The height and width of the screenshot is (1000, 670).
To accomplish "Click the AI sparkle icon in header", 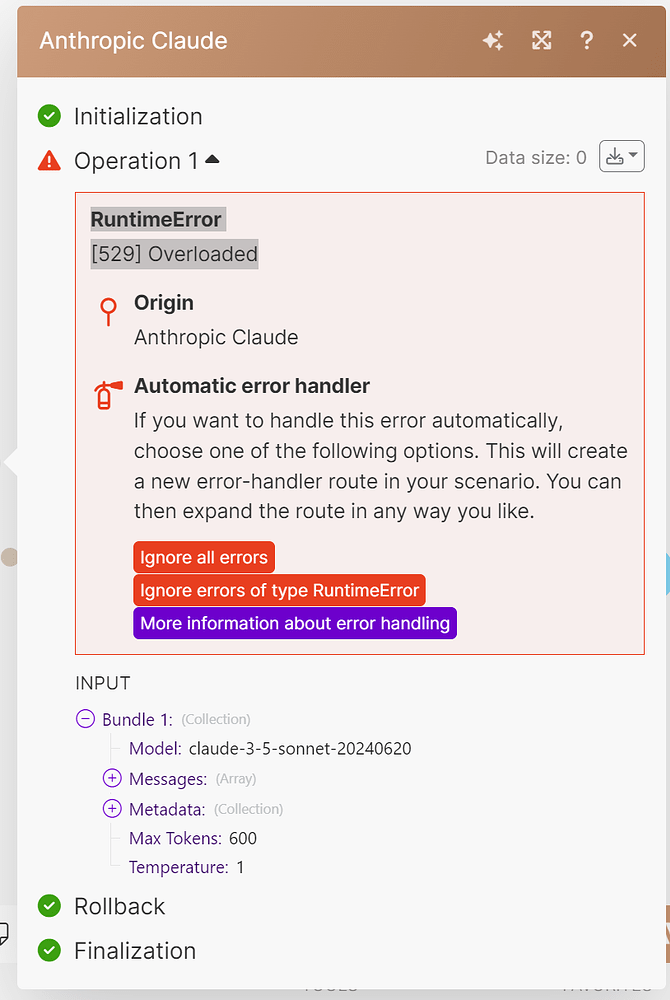I will point(493,41).
